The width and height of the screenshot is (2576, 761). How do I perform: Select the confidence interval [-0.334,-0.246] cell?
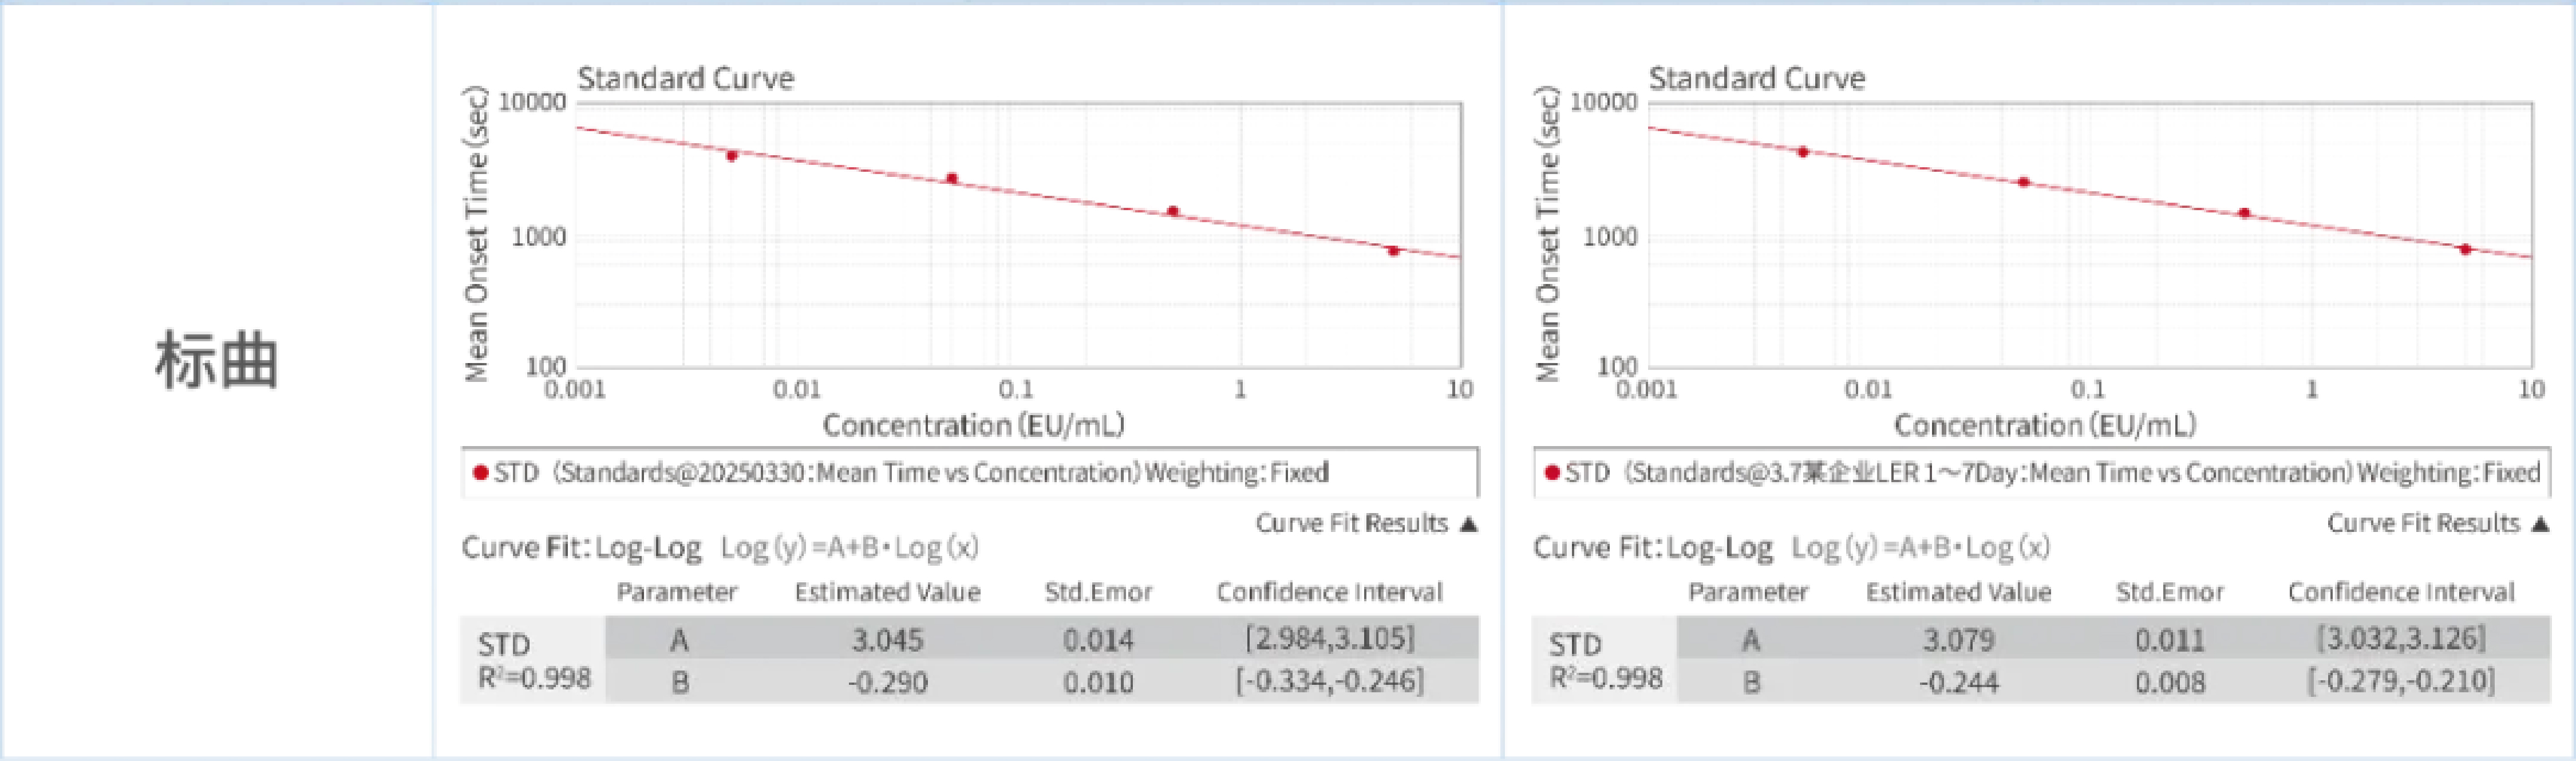[1329, 681]
